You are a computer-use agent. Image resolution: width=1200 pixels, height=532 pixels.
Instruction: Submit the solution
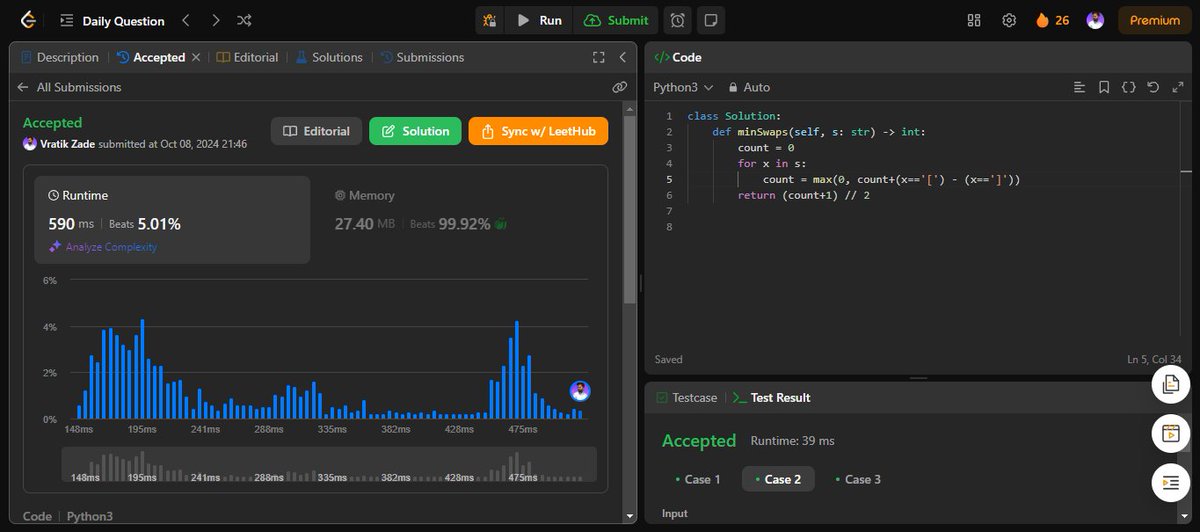tap(616, 20)
